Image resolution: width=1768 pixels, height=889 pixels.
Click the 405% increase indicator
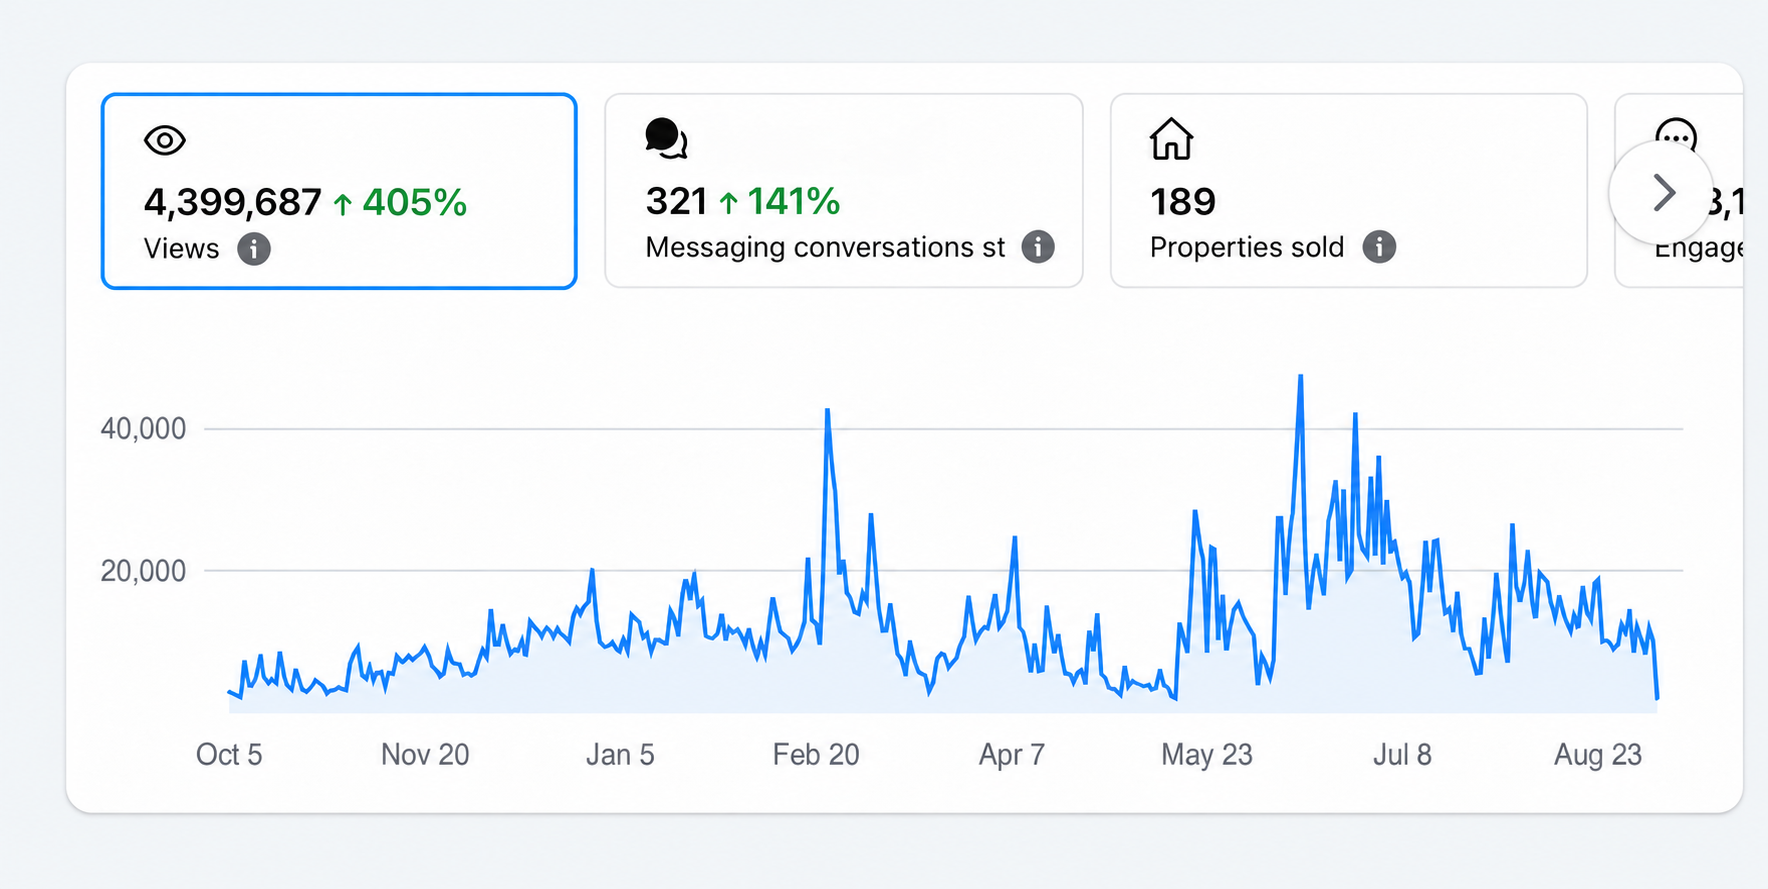[x=400, y=203]
